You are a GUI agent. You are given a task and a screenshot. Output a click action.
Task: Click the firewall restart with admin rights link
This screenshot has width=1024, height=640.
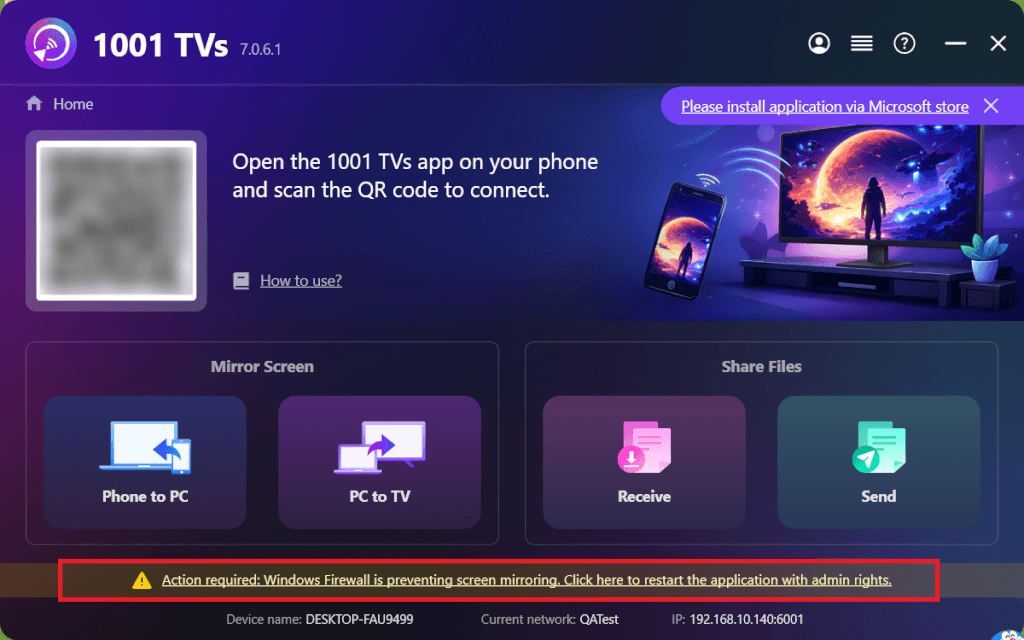pos(526,580)
